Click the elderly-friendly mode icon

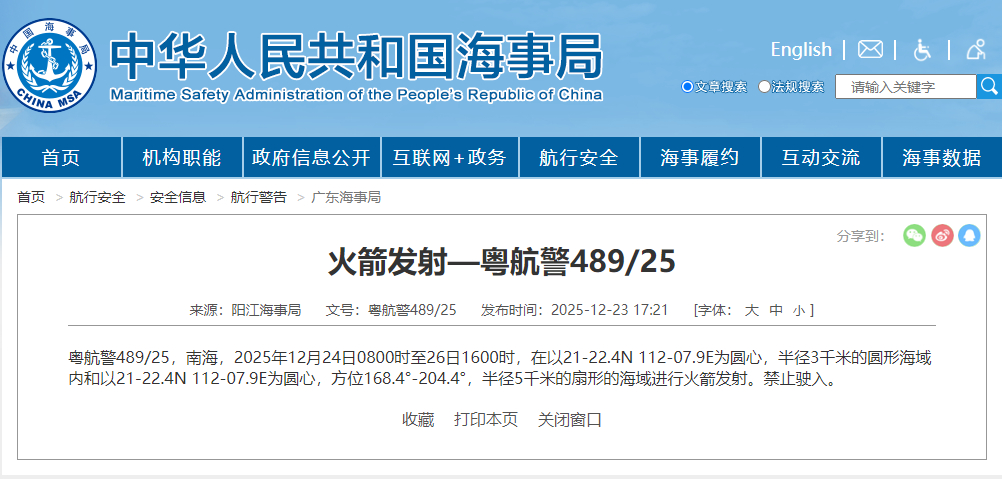(976, 49)
